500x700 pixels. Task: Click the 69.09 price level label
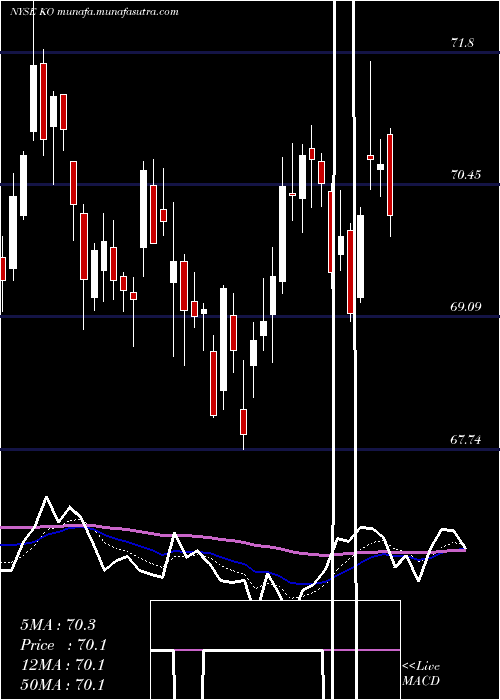(466, 307)
